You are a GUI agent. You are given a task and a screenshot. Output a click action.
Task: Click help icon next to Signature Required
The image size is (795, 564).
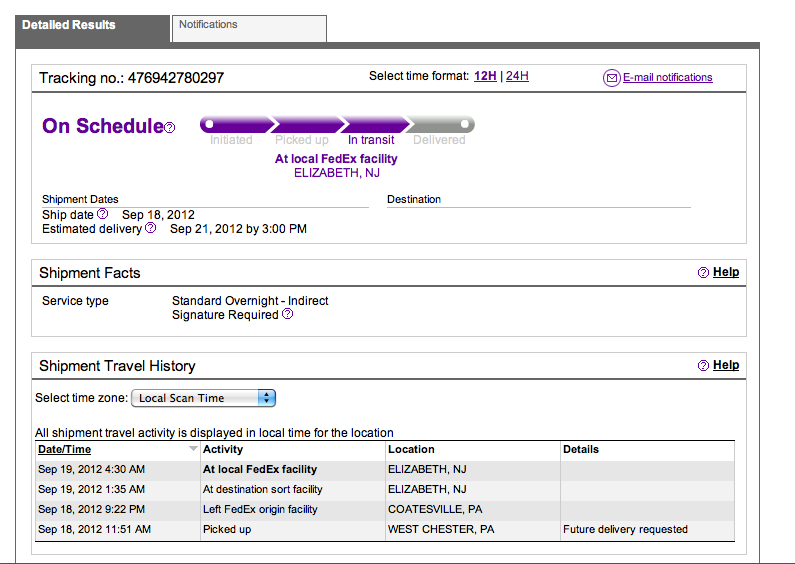click(x=287, y=314)
